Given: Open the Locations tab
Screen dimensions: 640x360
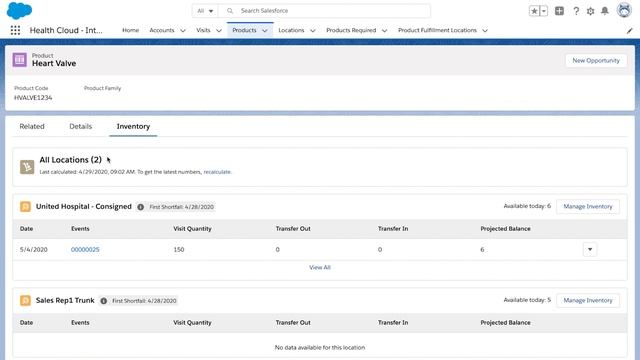Looking at the screenshot, I should point(291,30).
